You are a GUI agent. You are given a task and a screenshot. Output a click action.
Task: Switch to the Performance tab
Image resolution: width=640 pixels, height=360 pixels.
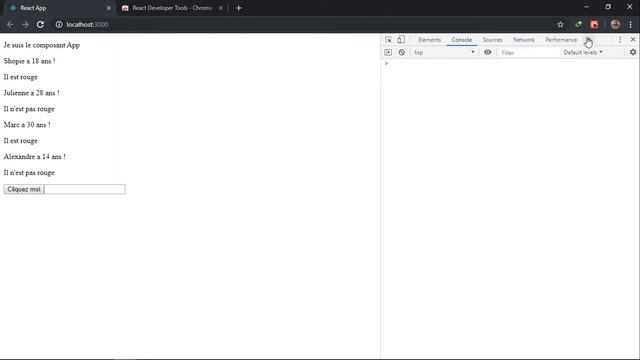point(561,40)
